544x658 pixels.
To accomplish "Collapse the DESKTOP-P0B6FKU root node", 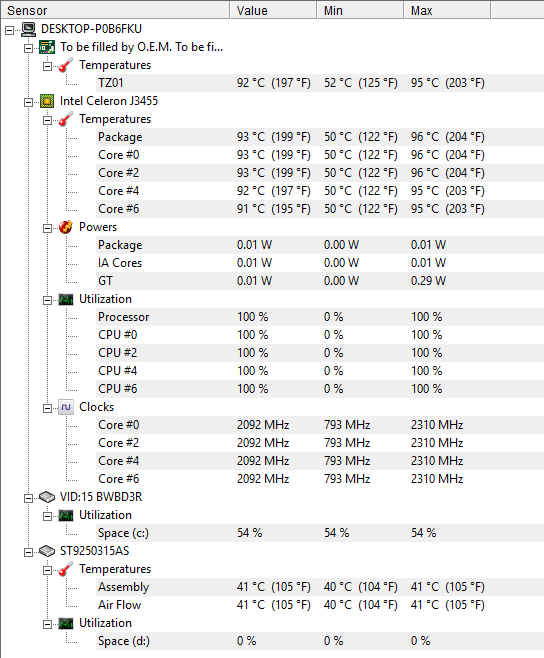I will pos(9,30).
